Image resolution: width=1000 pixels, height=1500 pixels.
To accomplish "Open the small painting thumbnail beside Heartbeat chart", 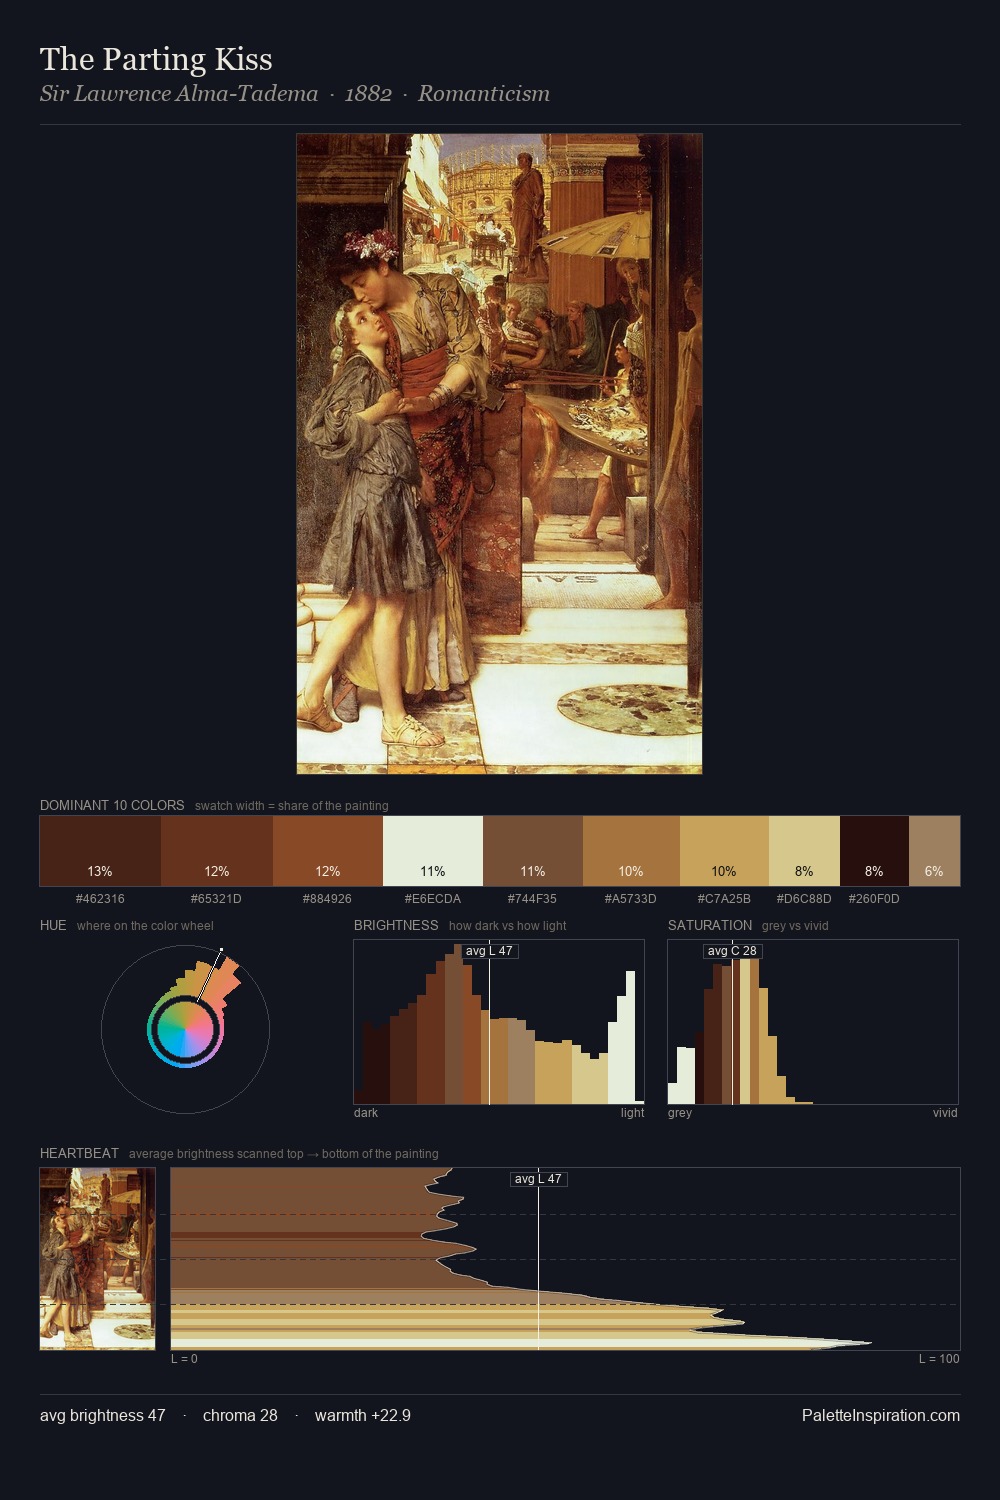I will [x=98, y=1259].
